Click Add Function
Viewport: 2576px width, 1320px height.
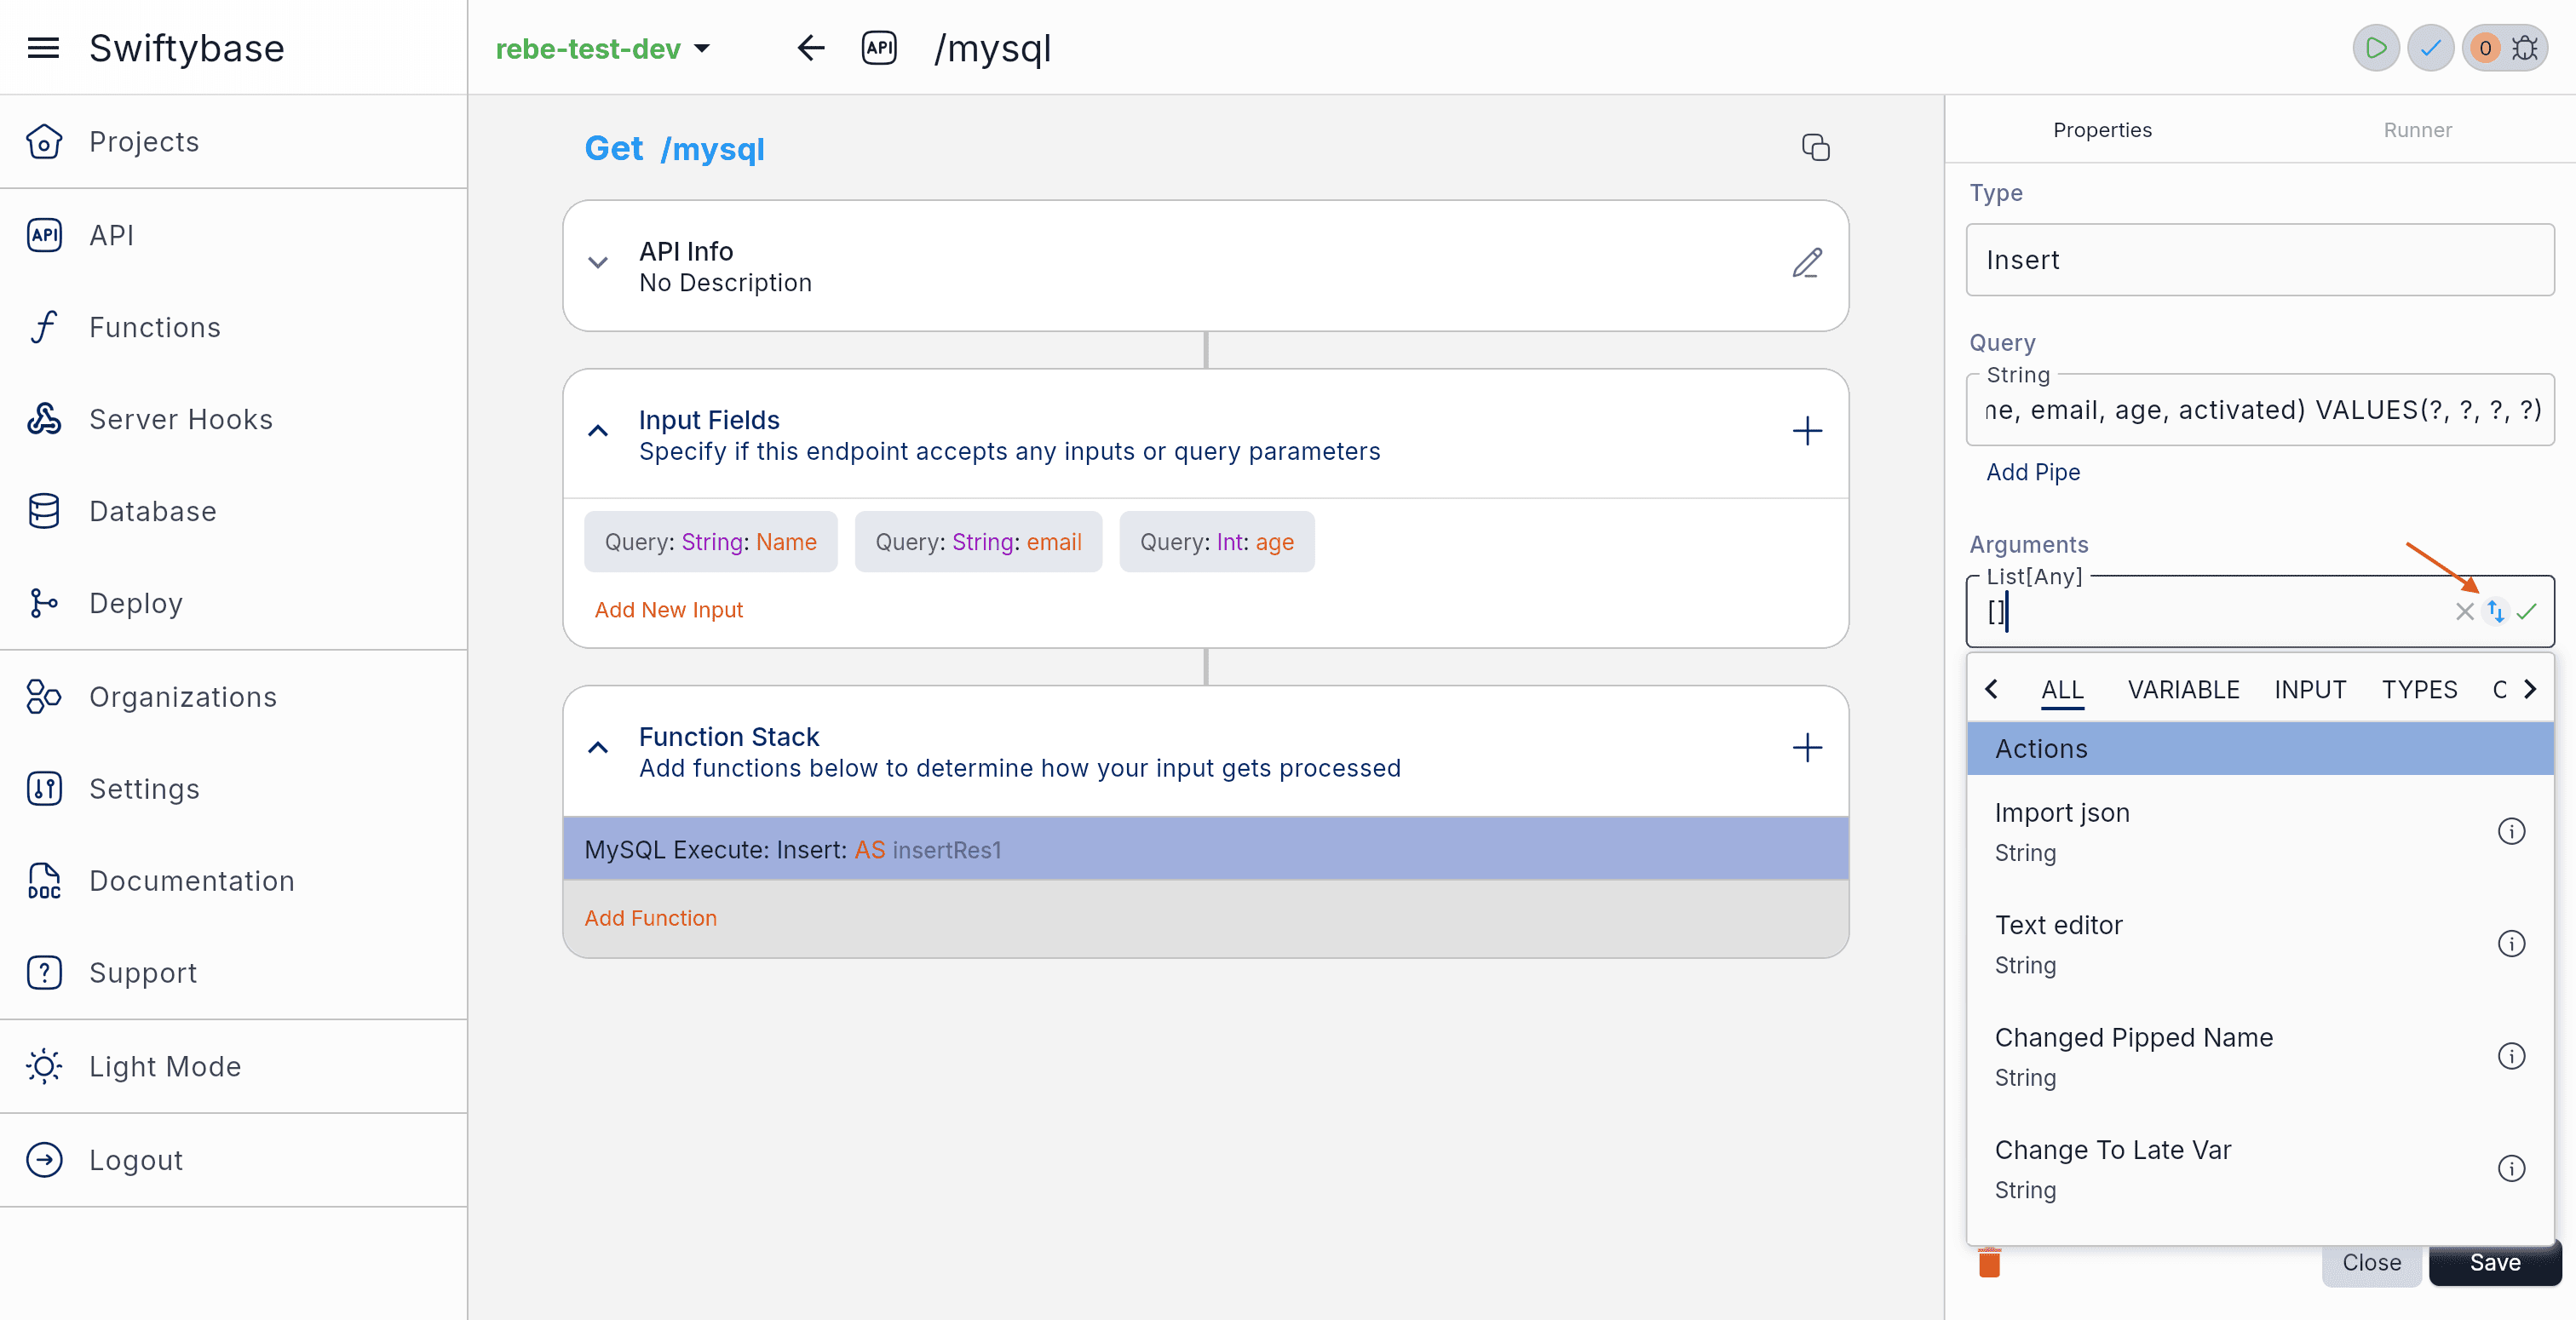650,918
